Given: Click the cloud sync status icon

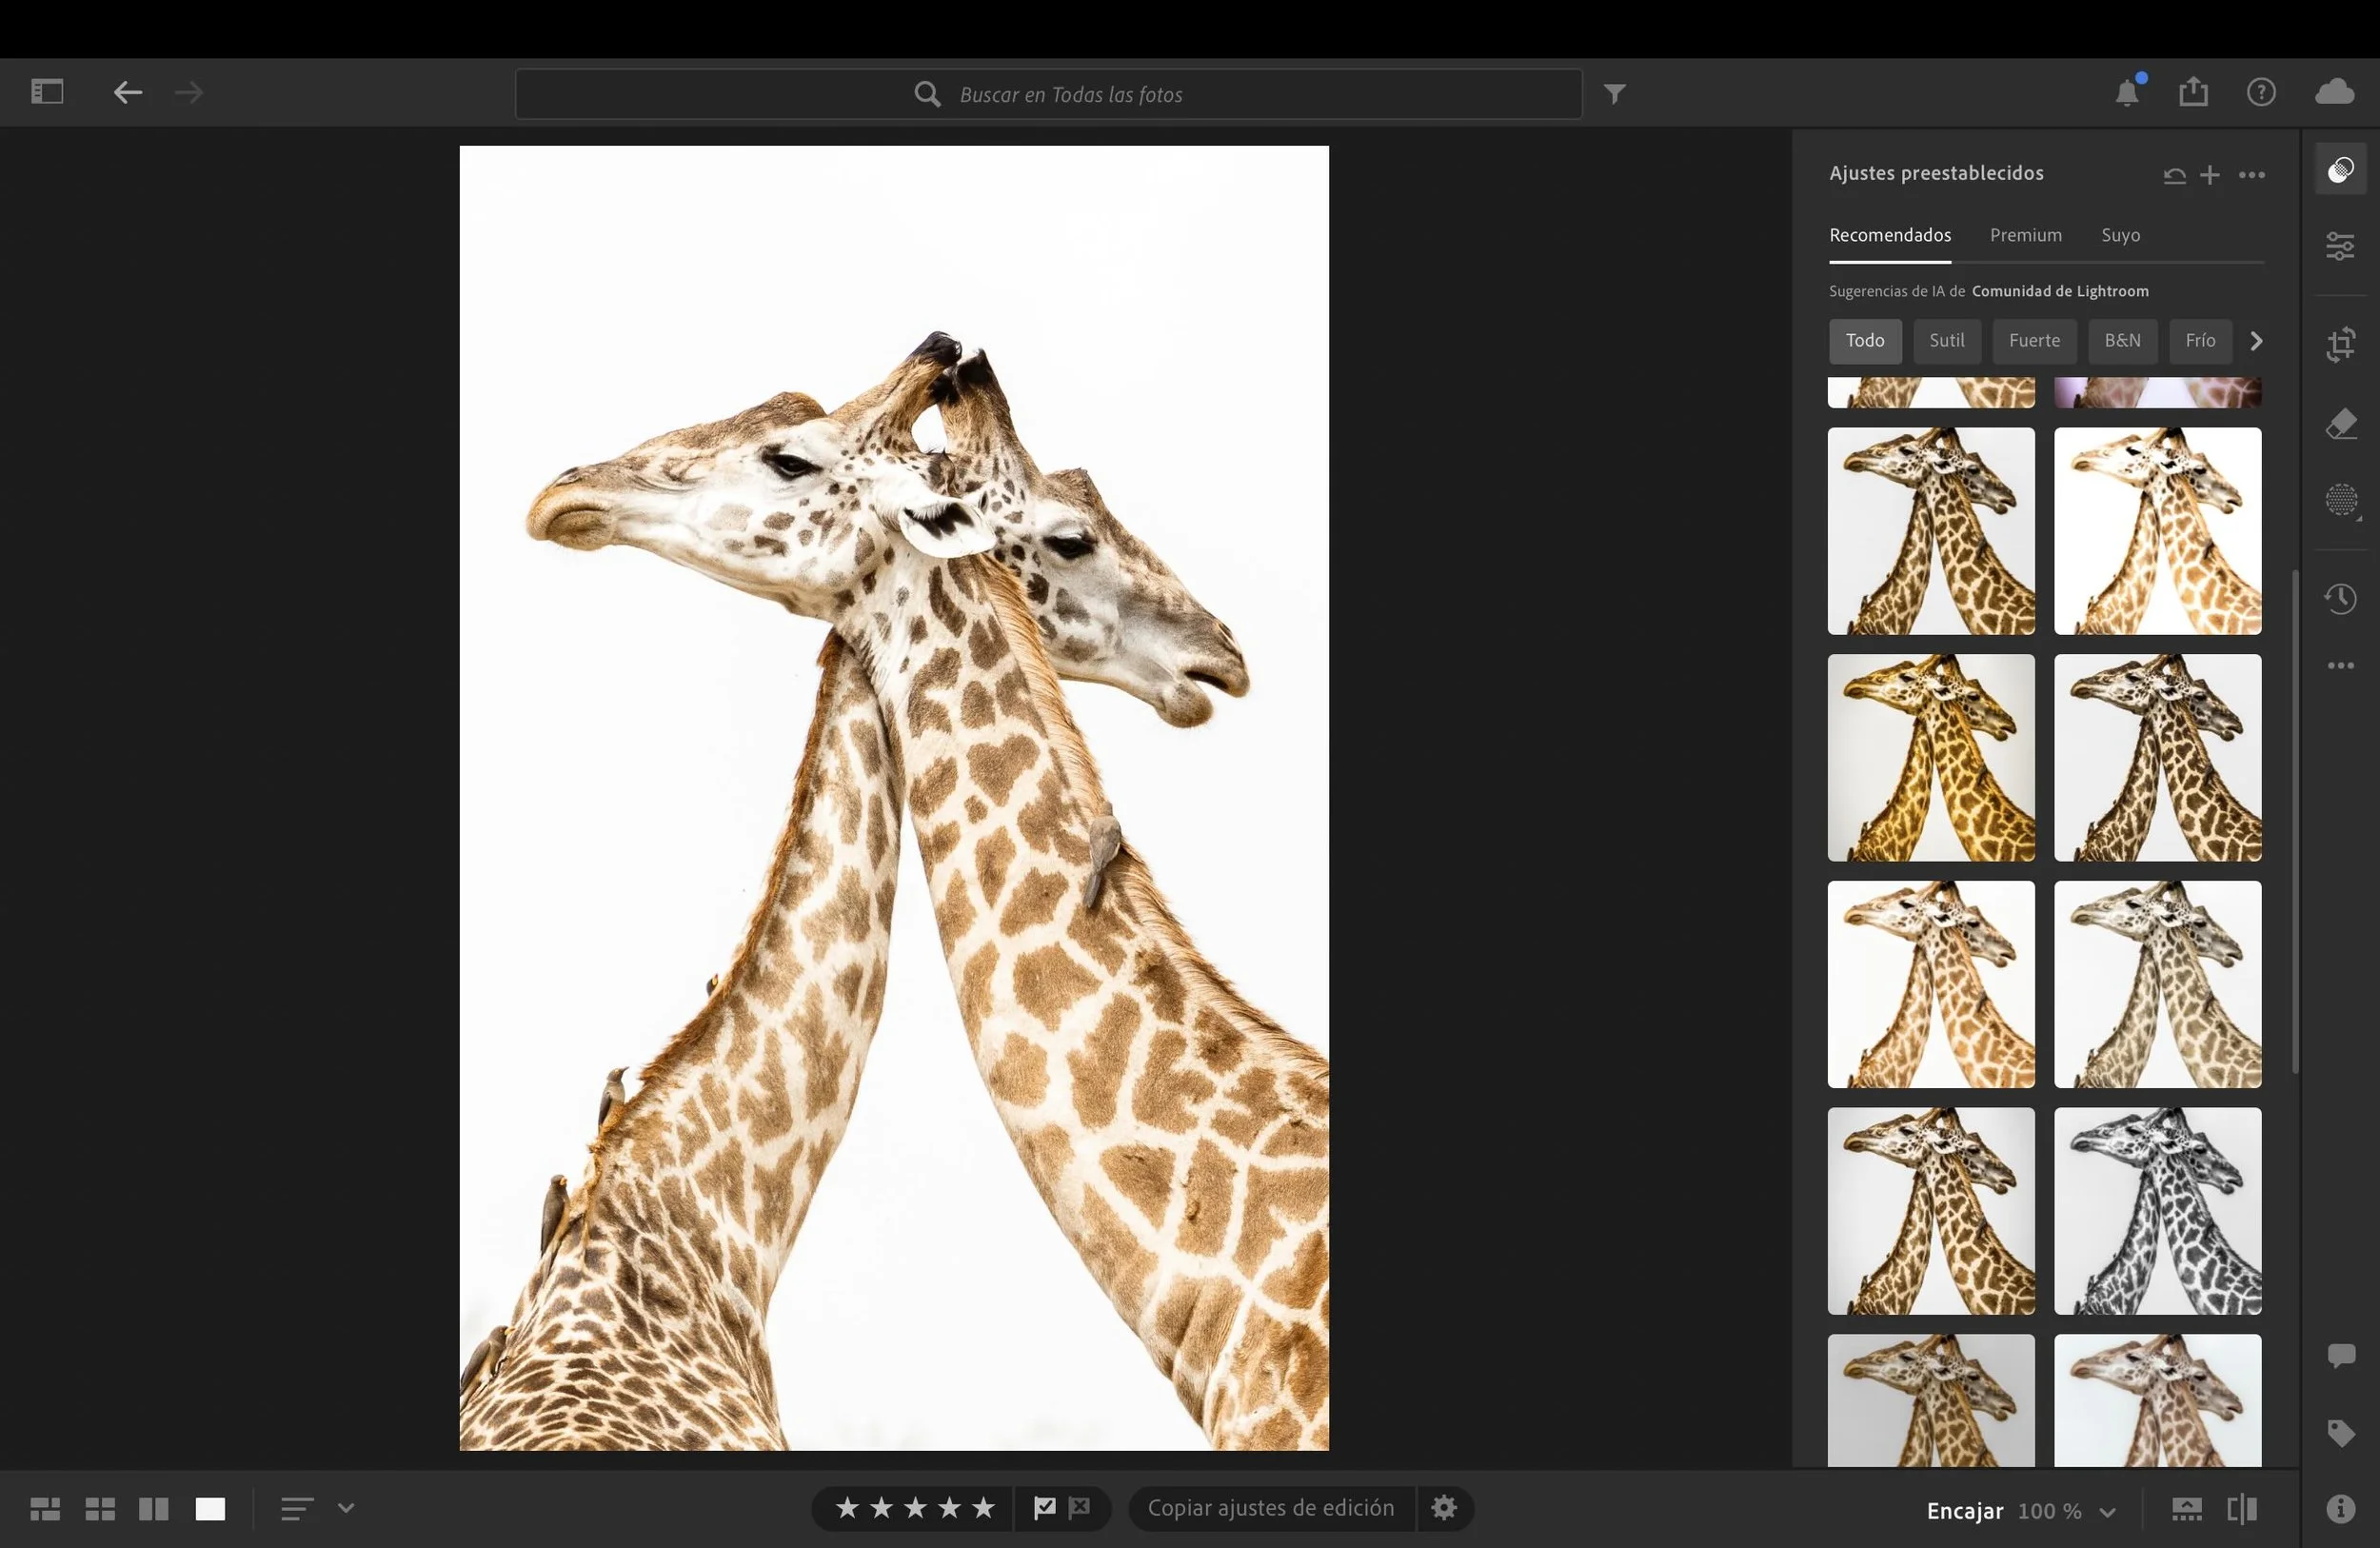Looking at the screenshot, I should (2334, 92).
